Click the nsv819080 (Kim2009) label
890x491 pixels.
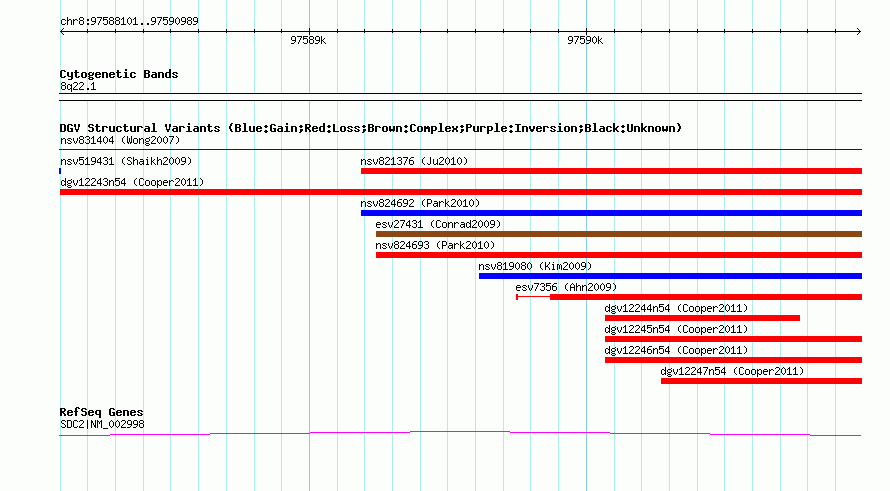(535, 266)
